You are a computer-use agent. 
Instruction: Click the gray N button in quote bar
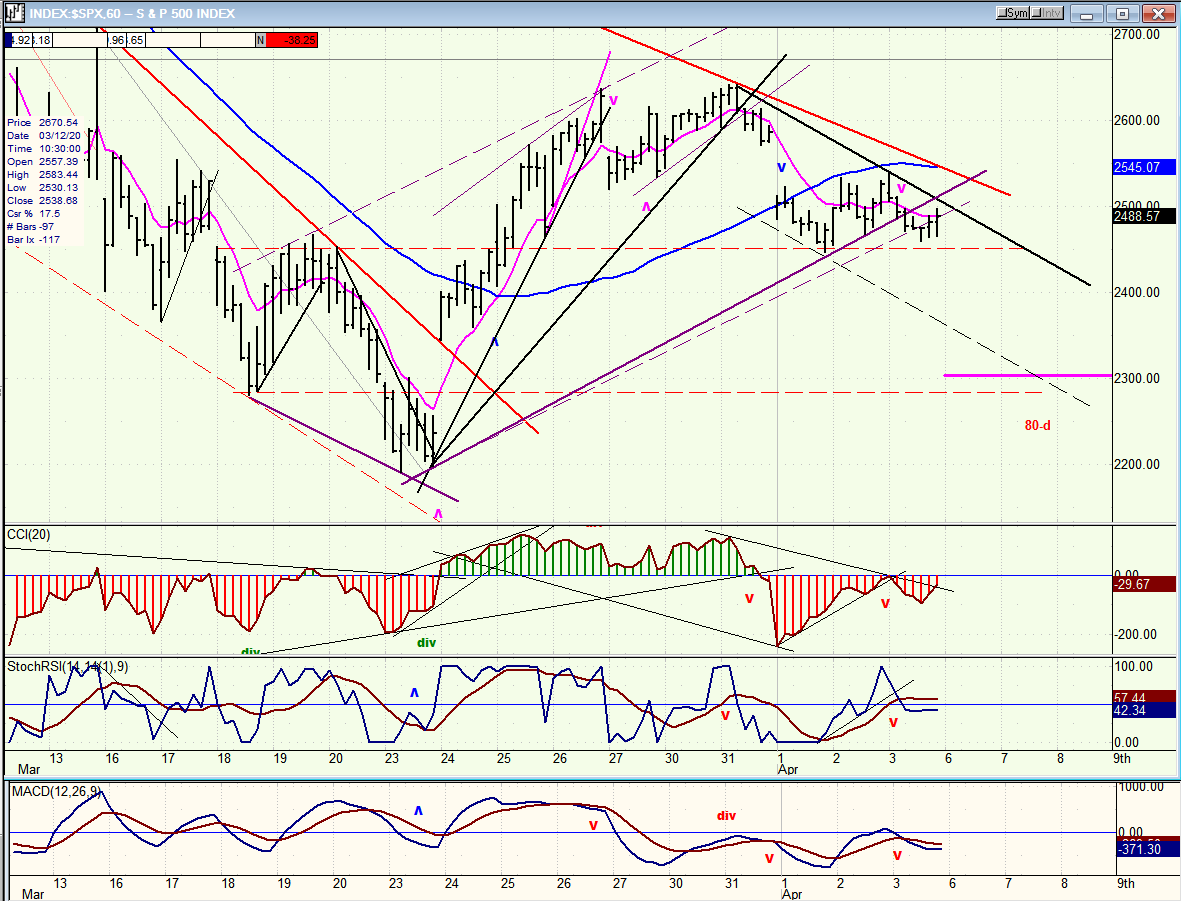click(261, 40)
